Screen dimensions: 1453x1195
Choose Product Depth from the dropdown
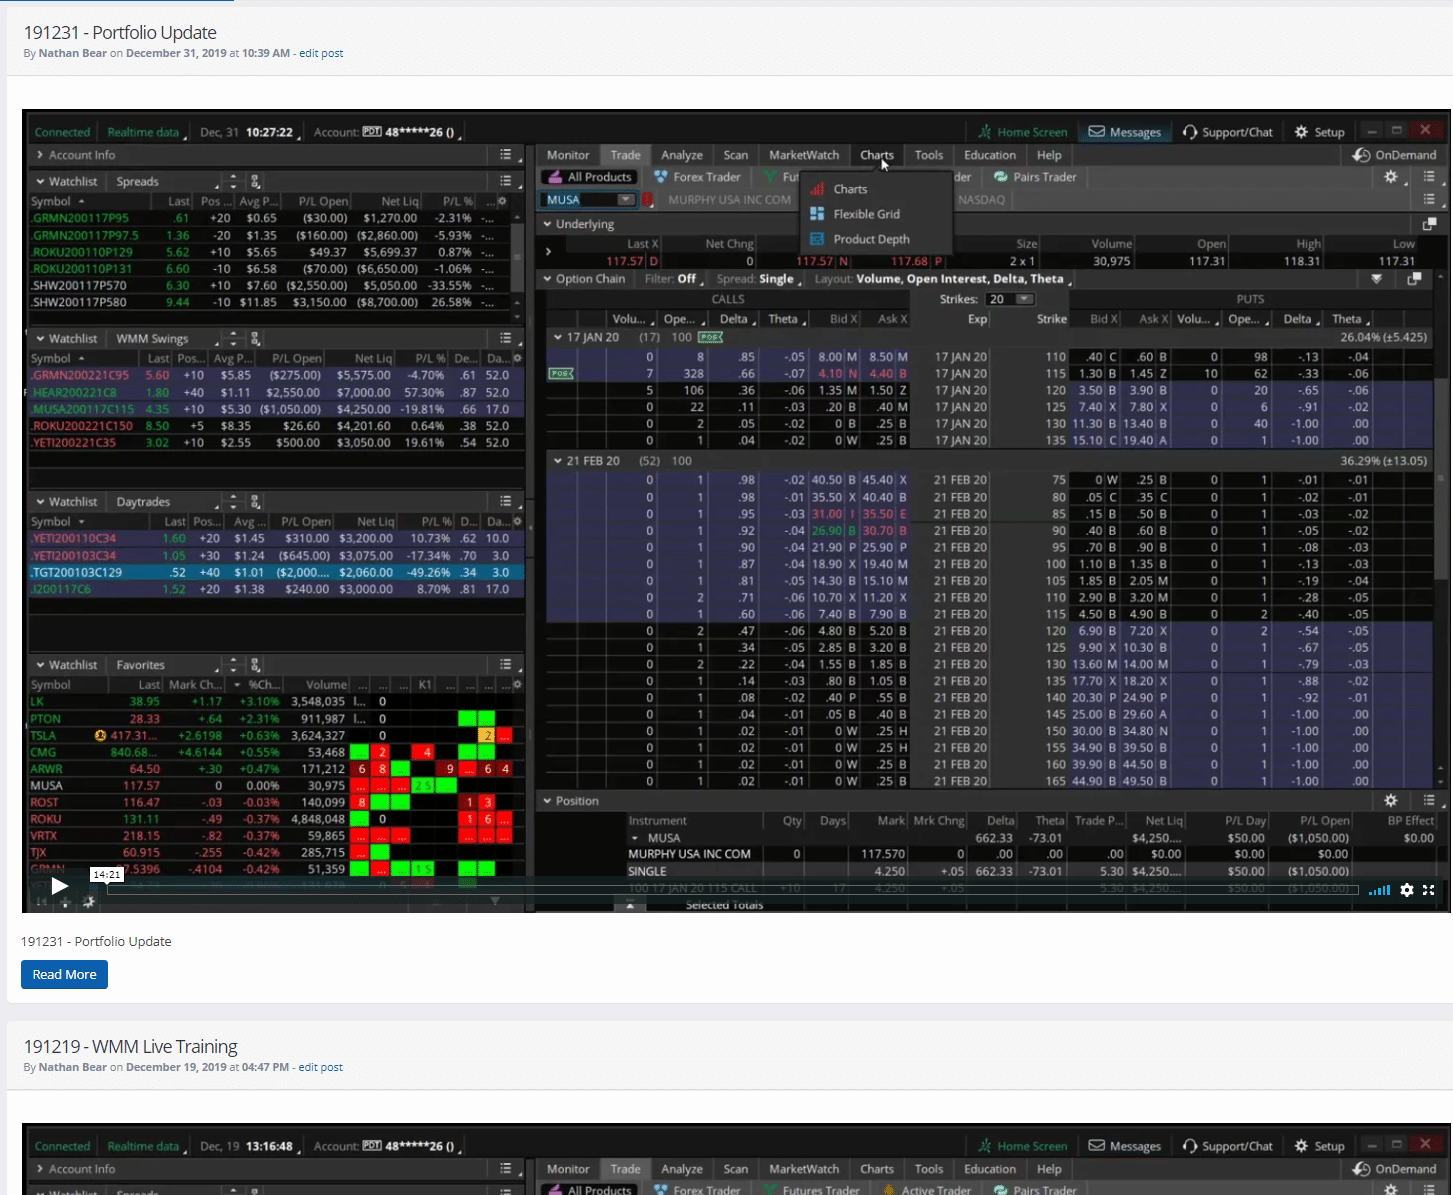(x=871, y=239)
